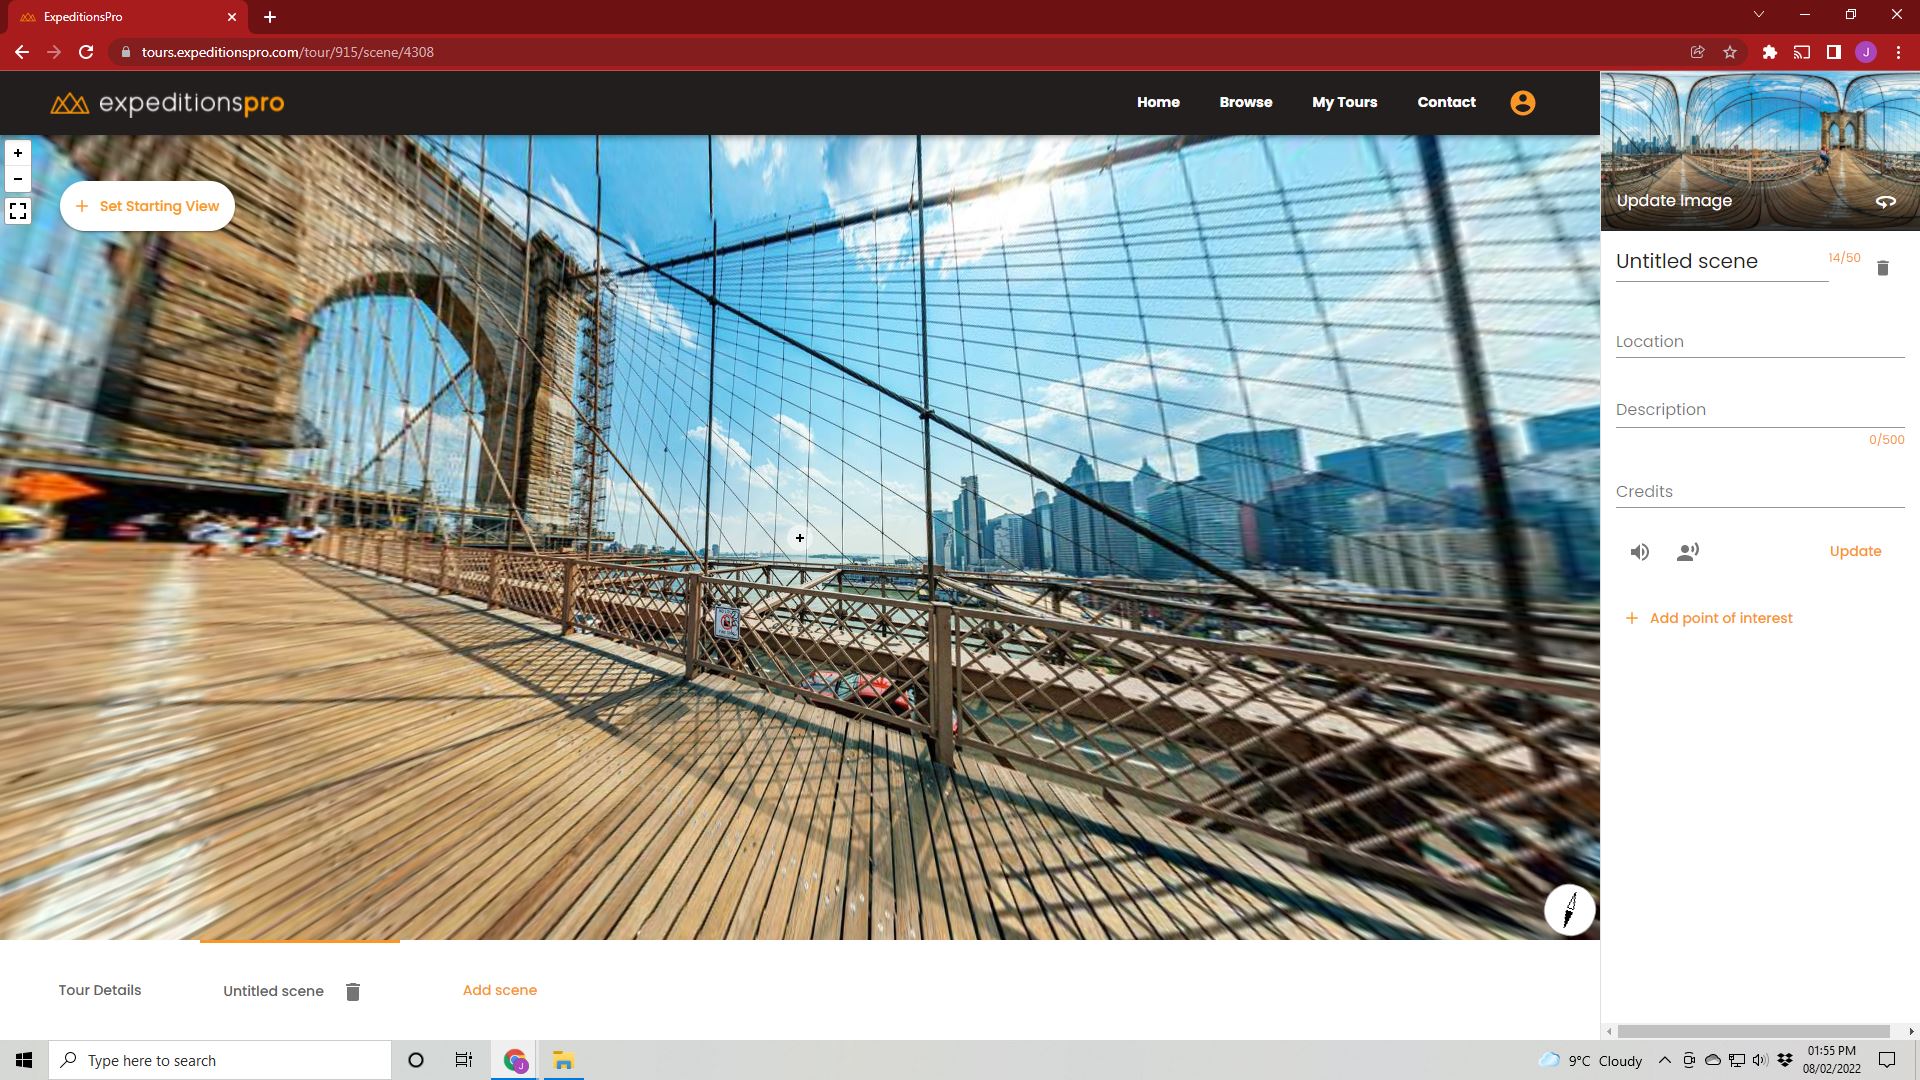Zoom out the panorama viewer

click(x=18, y=179)
